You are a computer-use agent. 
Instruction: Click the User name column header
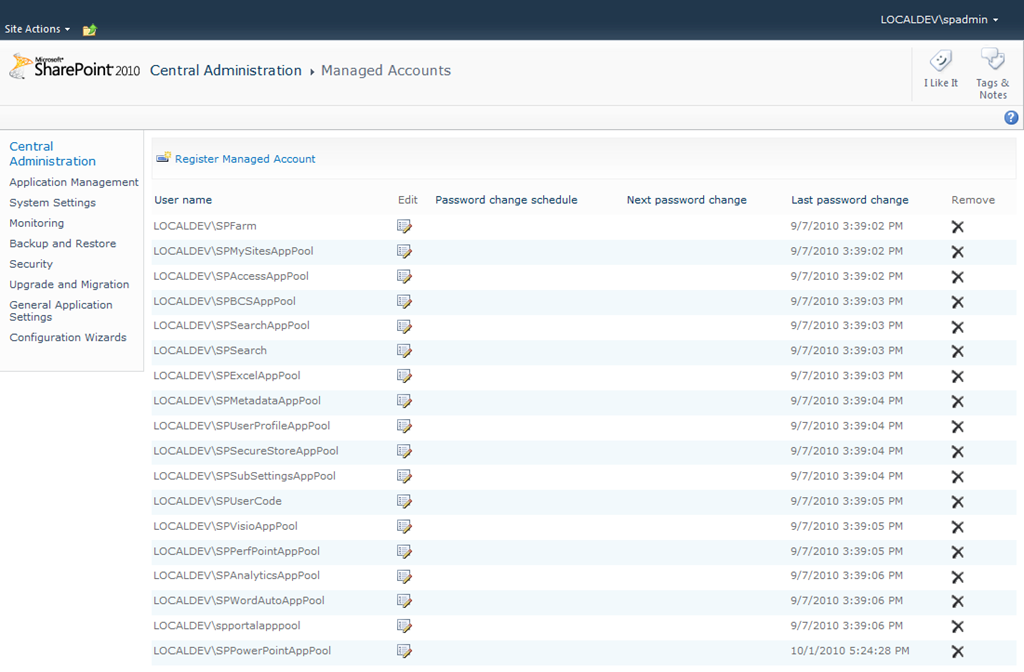point(183,200)
